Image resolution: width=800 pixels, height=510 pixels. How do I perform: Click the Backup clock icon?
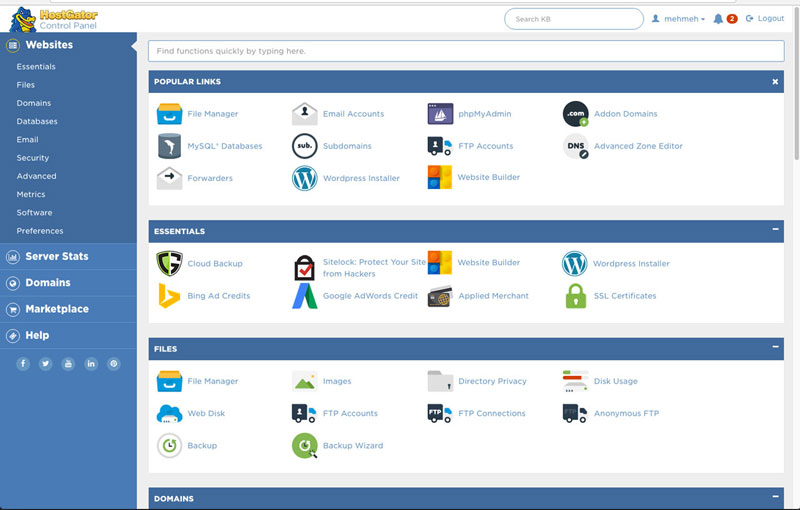pyautogui.click(x=169, y=445)
